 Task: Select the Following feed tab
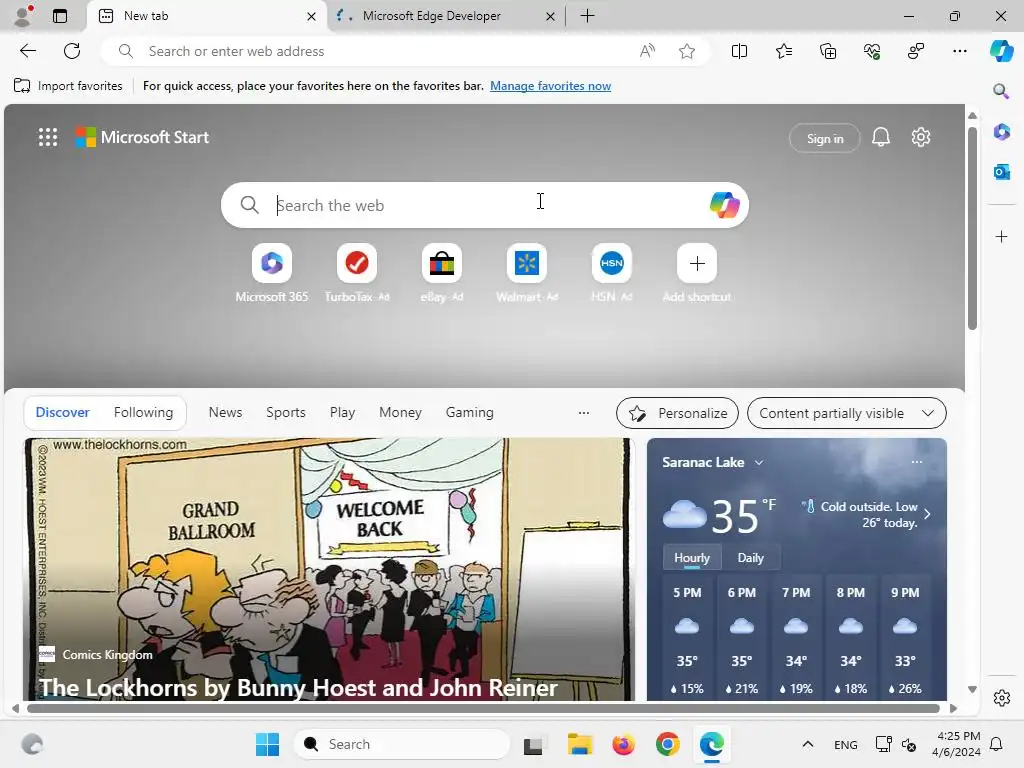pyautogui.click(x=143, y=413)
